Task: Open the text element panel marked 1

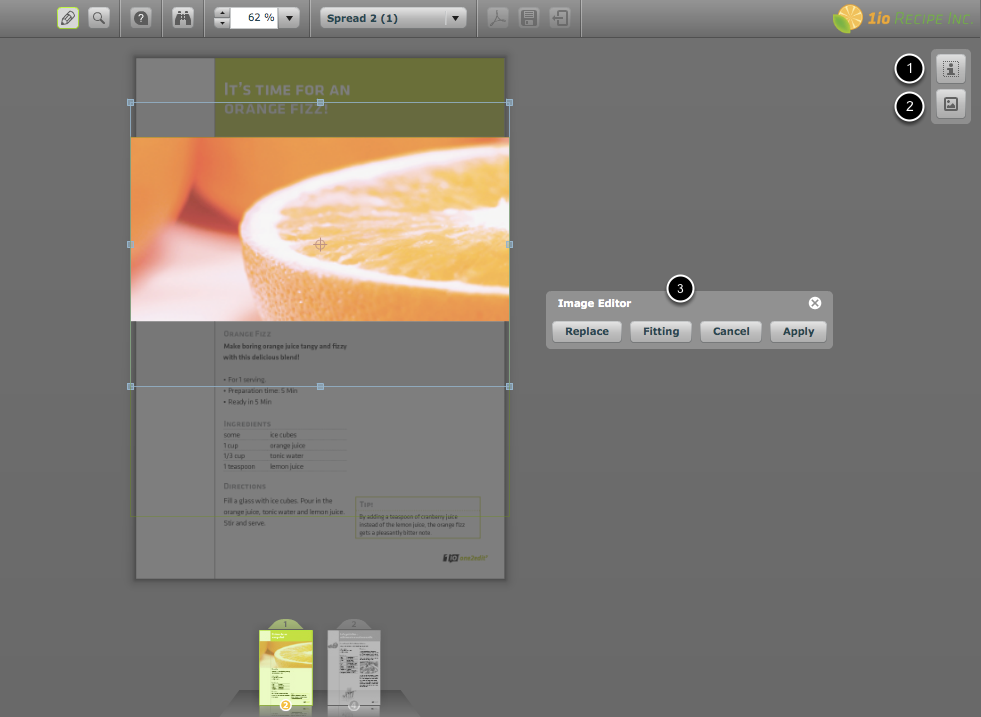Action: pos(949,69)
